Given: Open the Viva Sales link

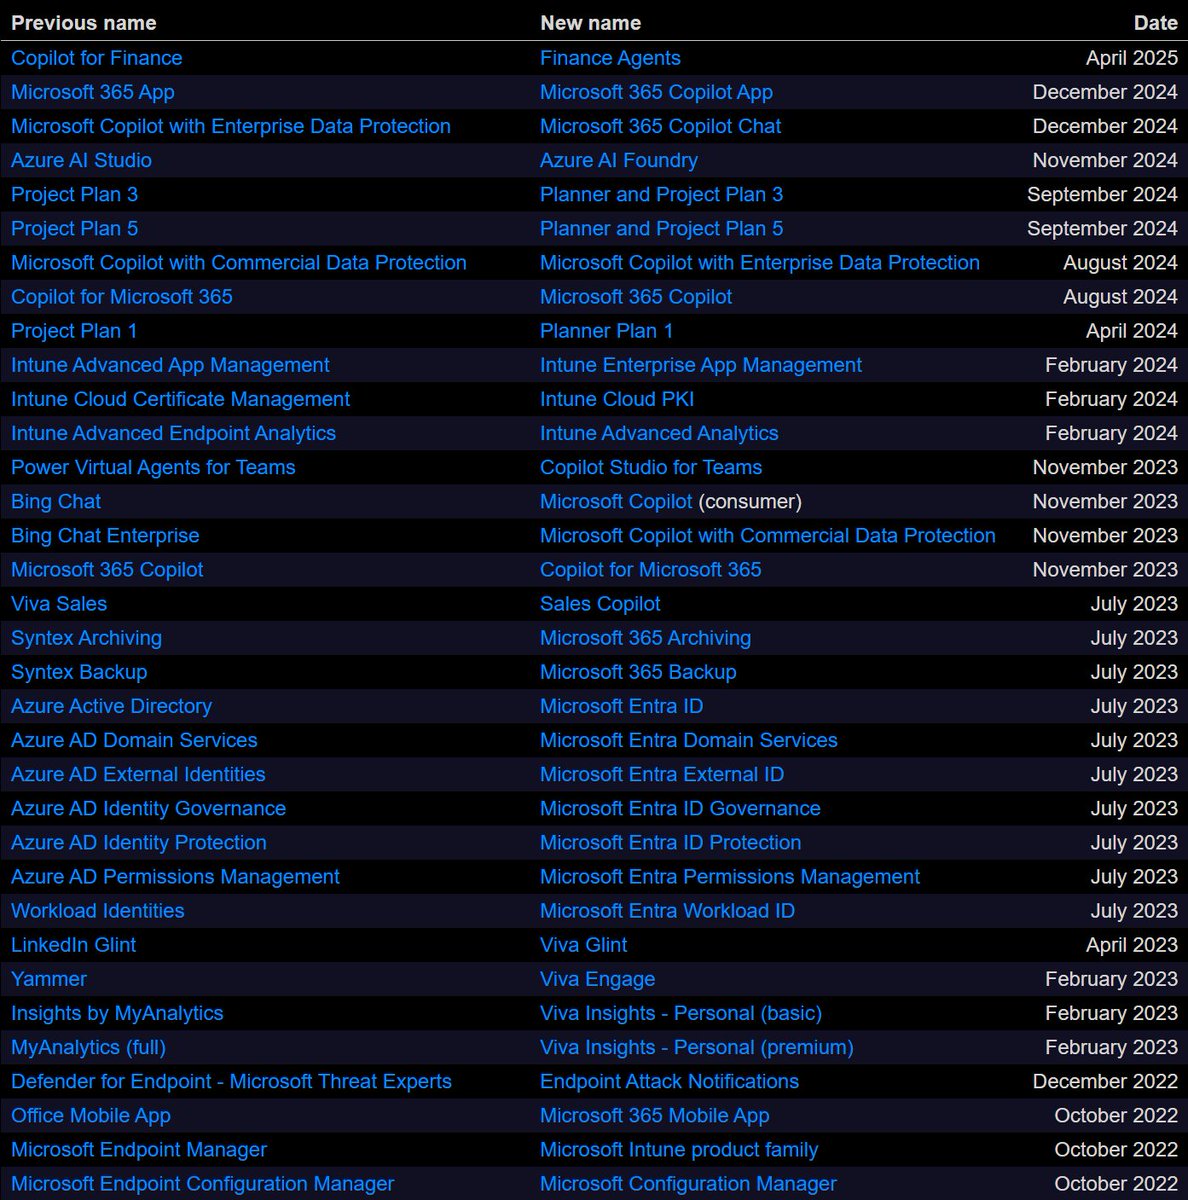Looking at the screenshot, I should pyautogui.click(x=59, y=603).
